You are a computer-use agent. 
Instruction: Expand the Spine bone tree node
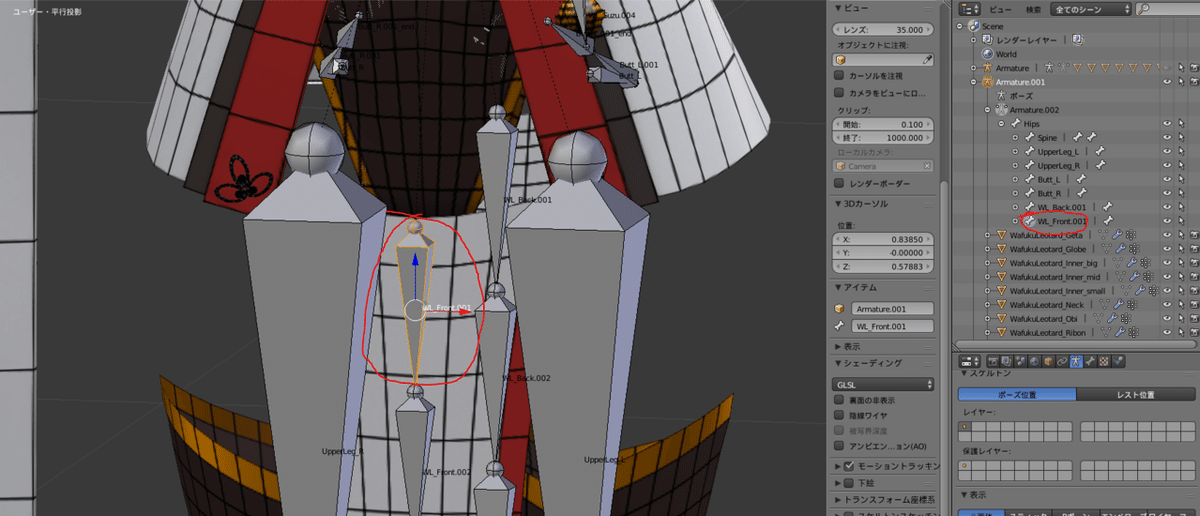tap(1015, 137)
